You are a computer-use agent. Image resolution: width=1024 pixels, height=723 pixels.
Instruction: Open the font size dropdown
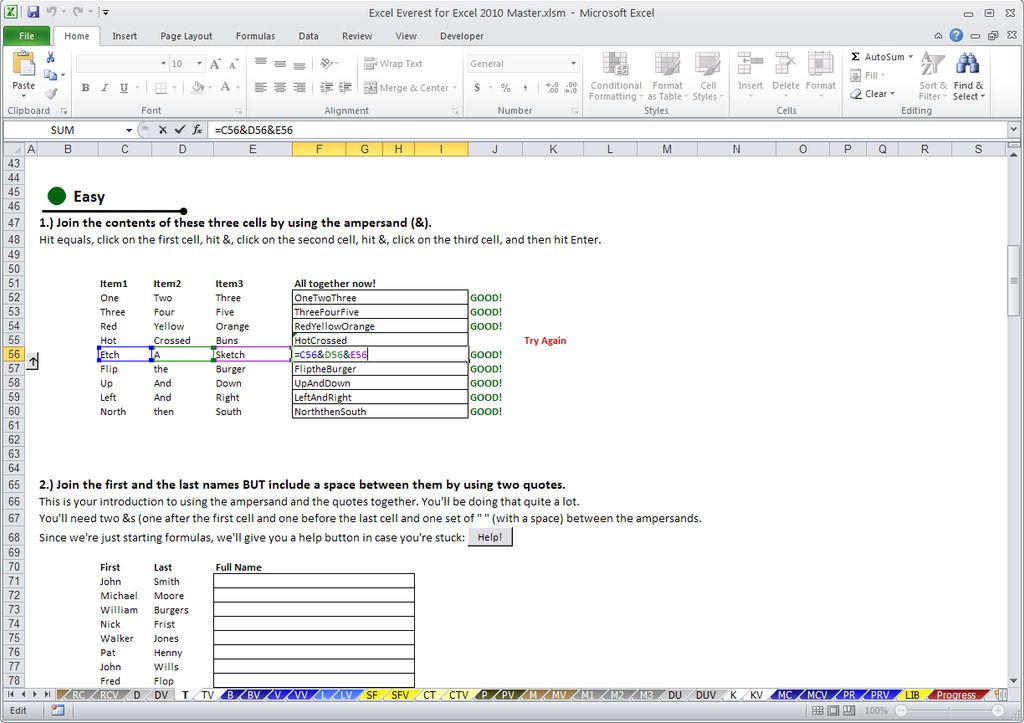coord(199,63)
